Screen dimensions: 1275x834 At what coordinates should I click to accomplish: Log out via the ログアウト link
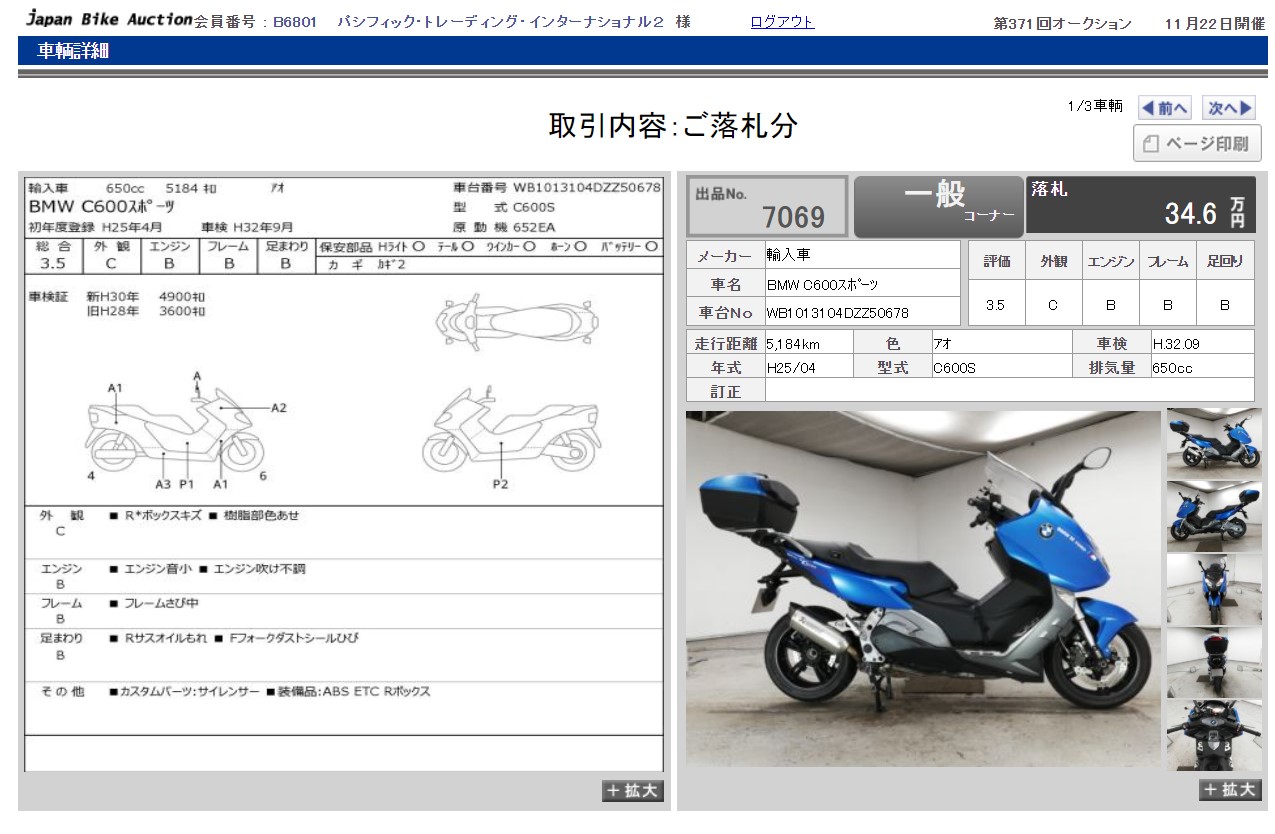coord(782,22)
